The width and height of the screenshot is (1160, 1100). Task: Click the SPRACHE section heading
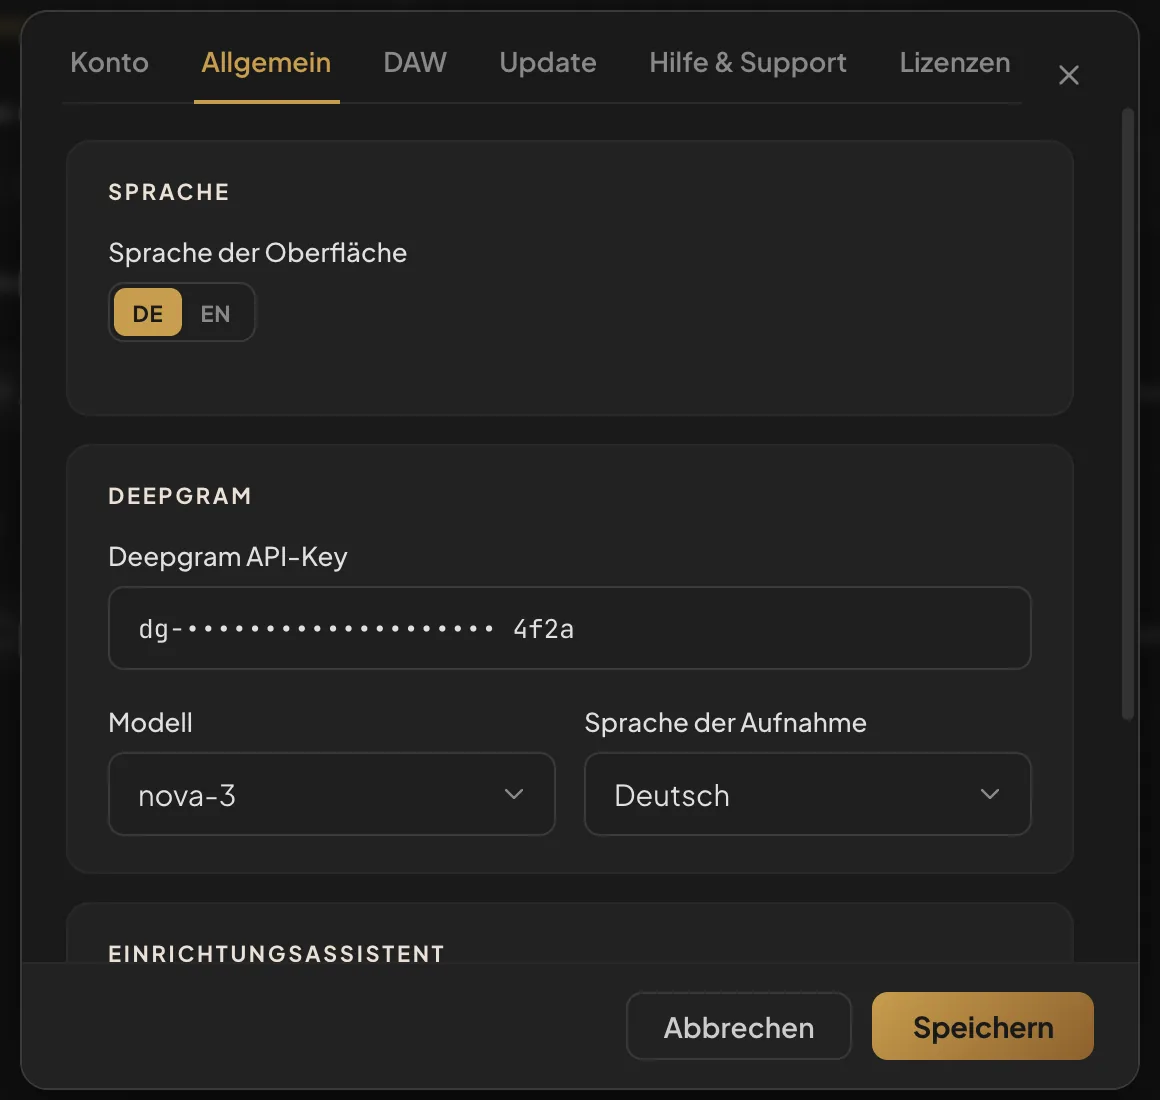(x=169, y=192)
